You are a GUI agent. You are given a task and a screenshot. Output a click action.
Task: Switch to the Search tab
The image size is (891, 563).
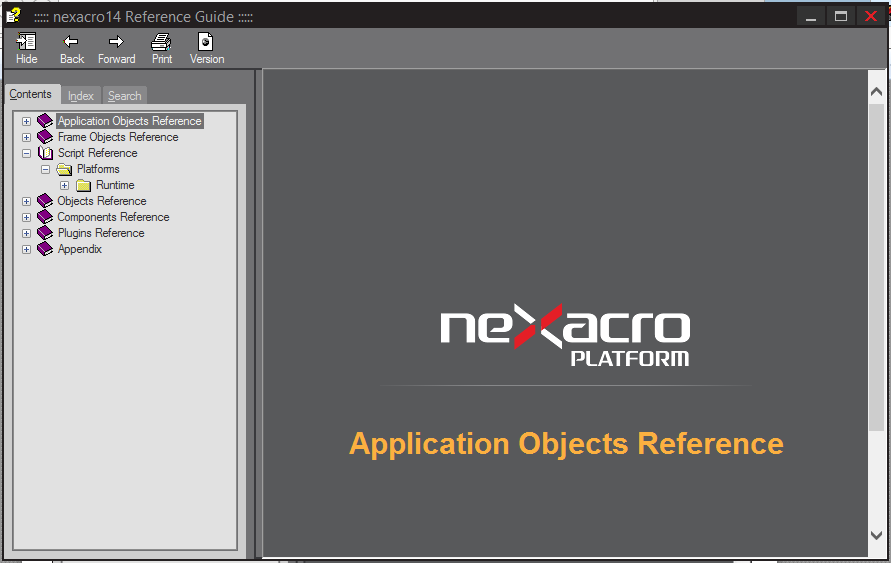pyautogui.click(x=124, y=96)
